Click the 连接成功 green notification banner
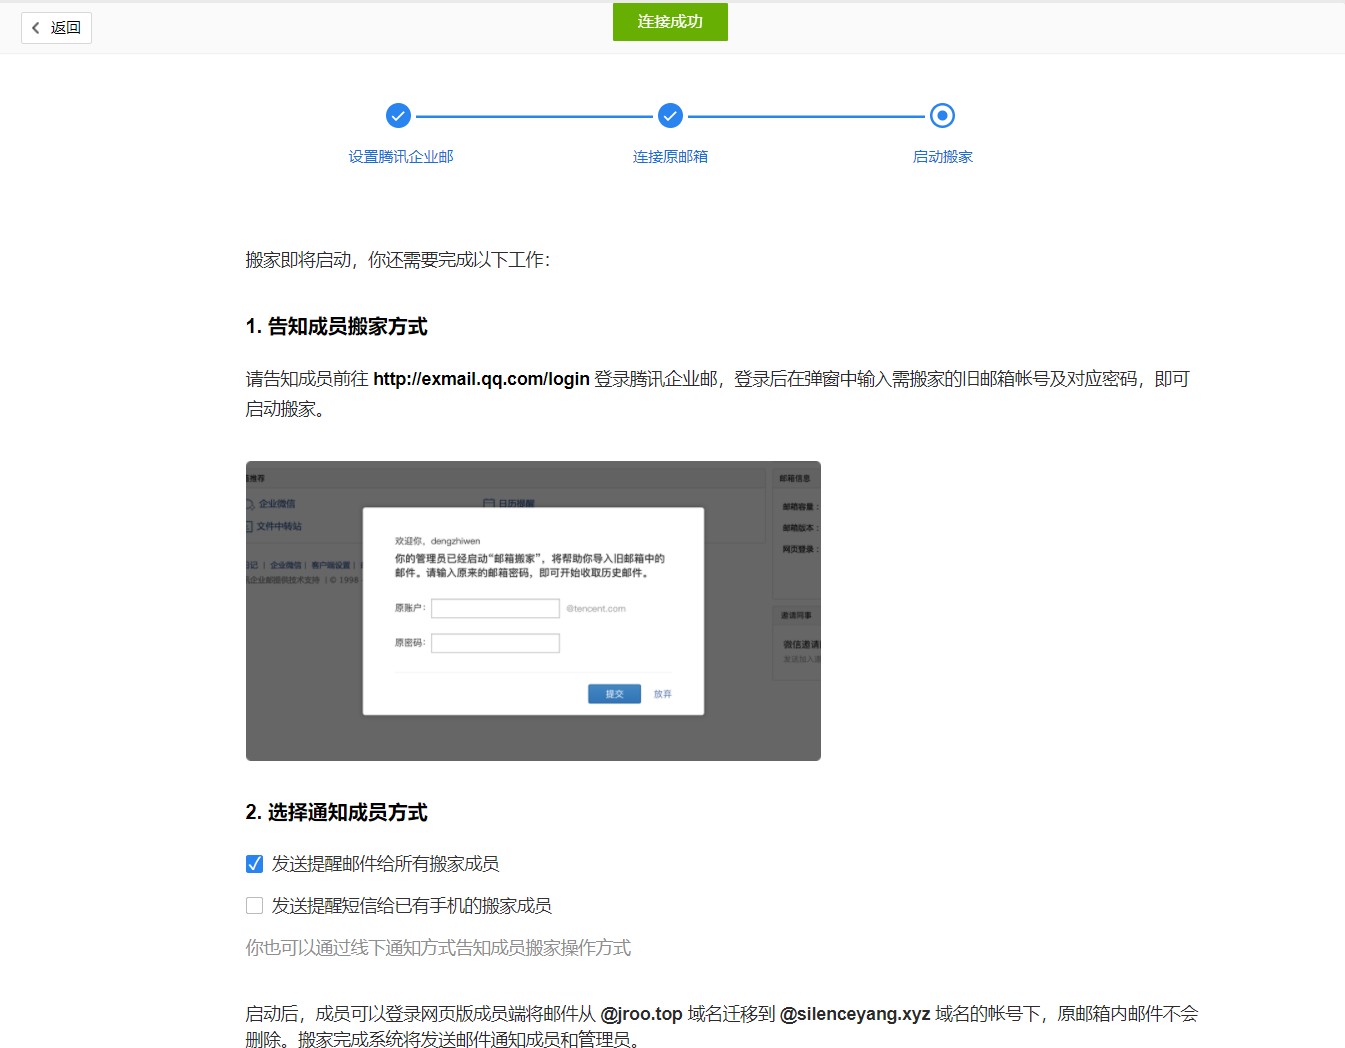Viewport: 1345px width, 1048px height. 670,22
